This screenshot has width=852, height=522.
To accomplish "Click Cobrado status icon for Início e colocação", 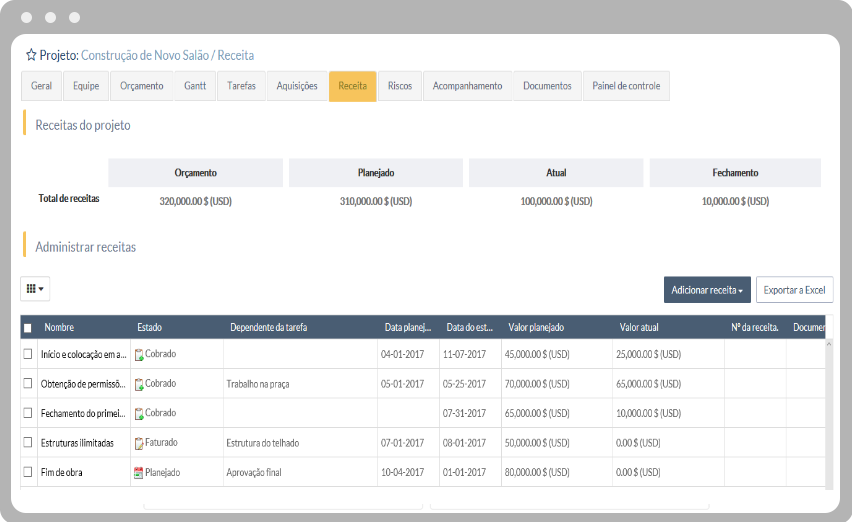I will [x=139, y=355].
